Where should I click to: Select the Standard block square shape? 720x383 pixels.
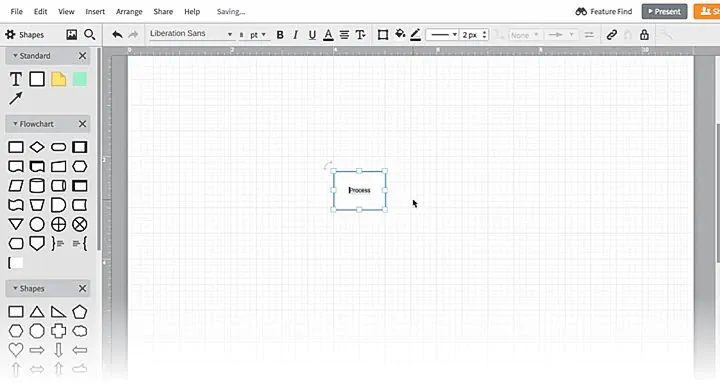[37, 79]
